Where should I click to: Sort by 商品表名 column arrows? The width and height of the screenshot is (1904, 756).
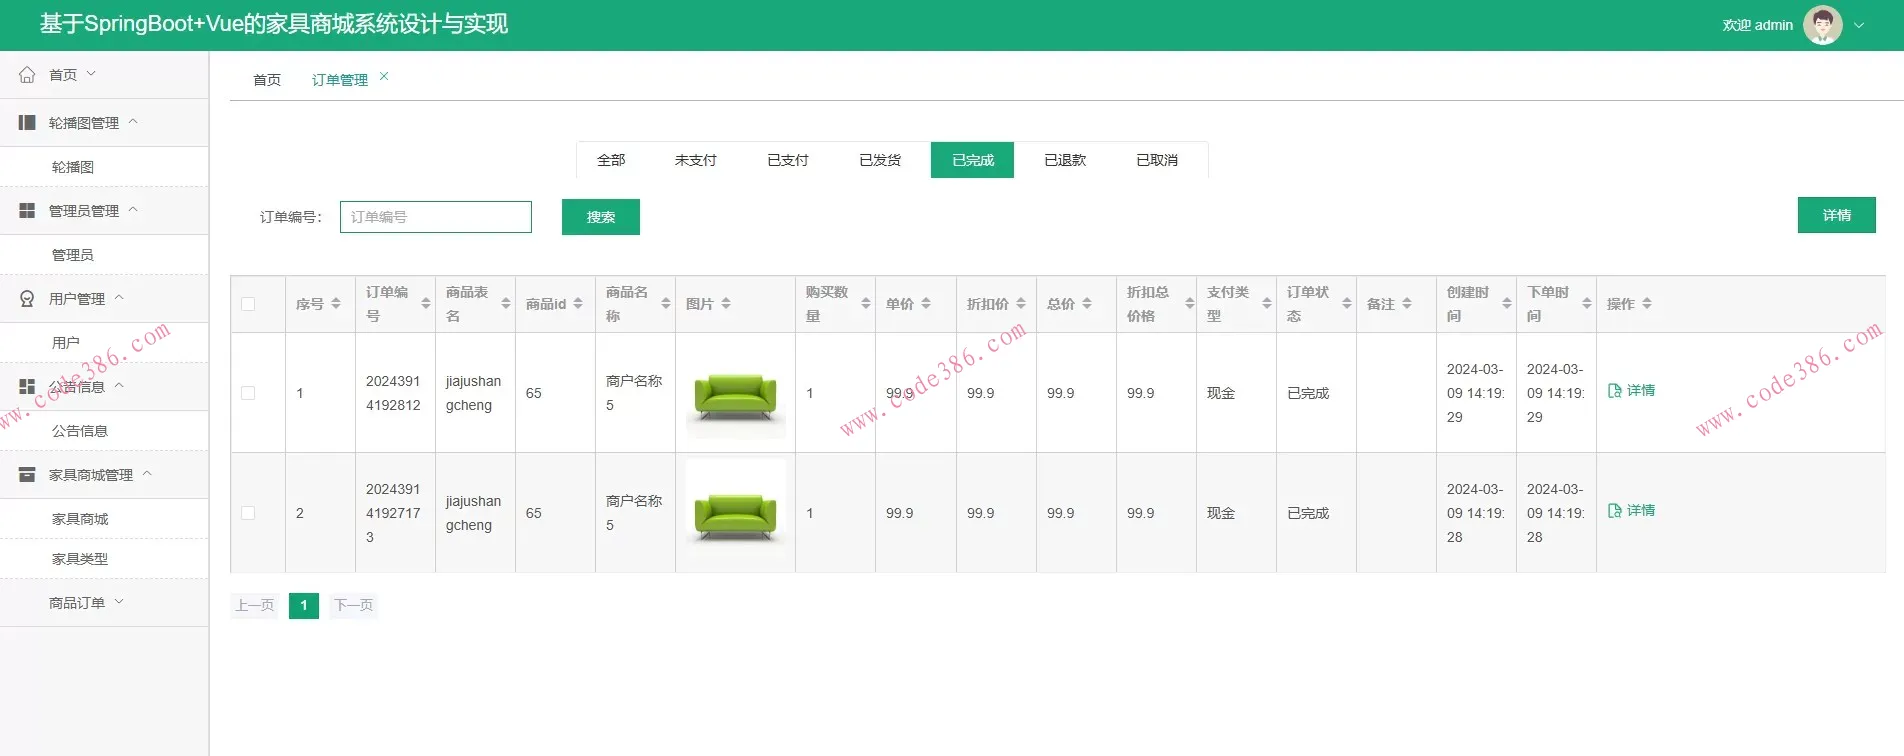[x=506, y=303]
